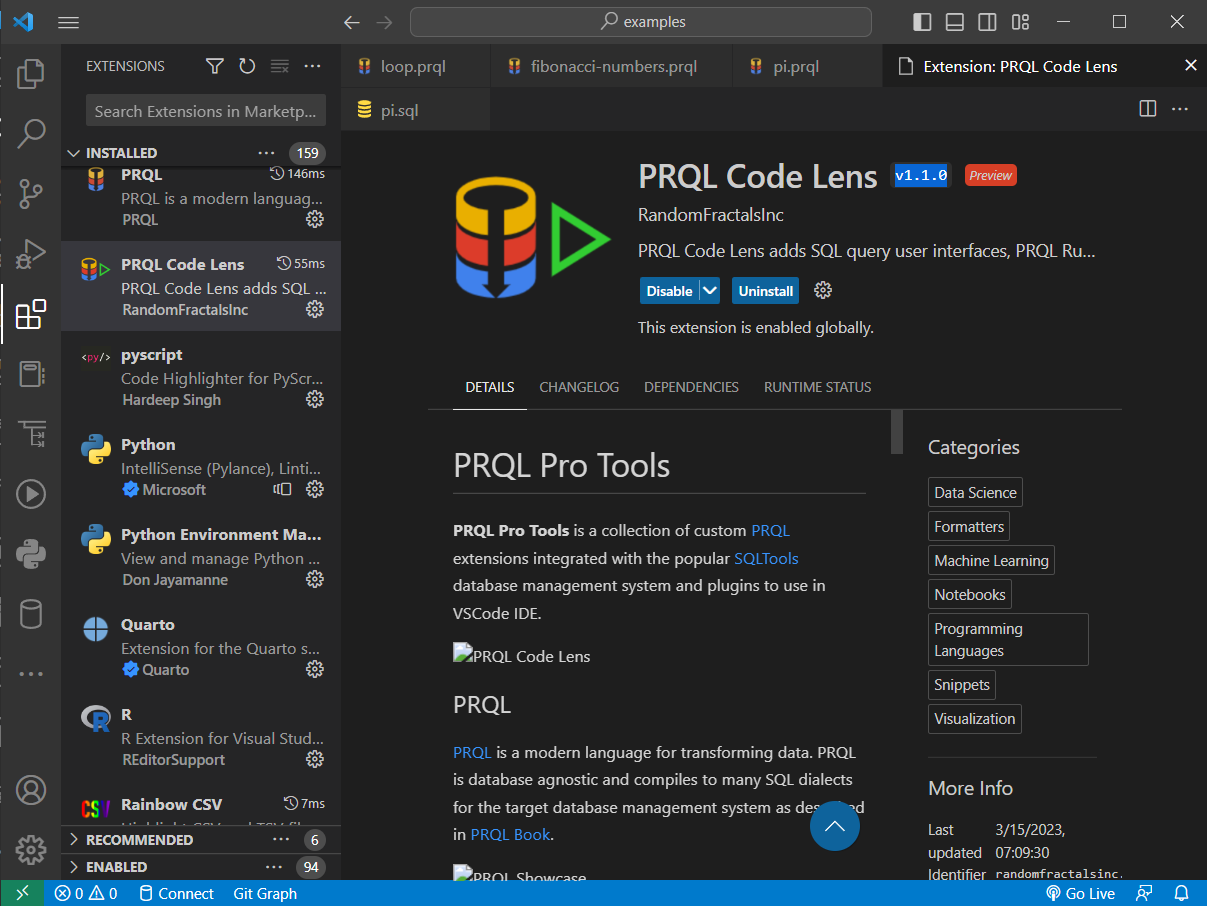Close the Extension: PRQL Code Lens tab
Viewport: 1207px width, 906px height.
pos(1190,66)
